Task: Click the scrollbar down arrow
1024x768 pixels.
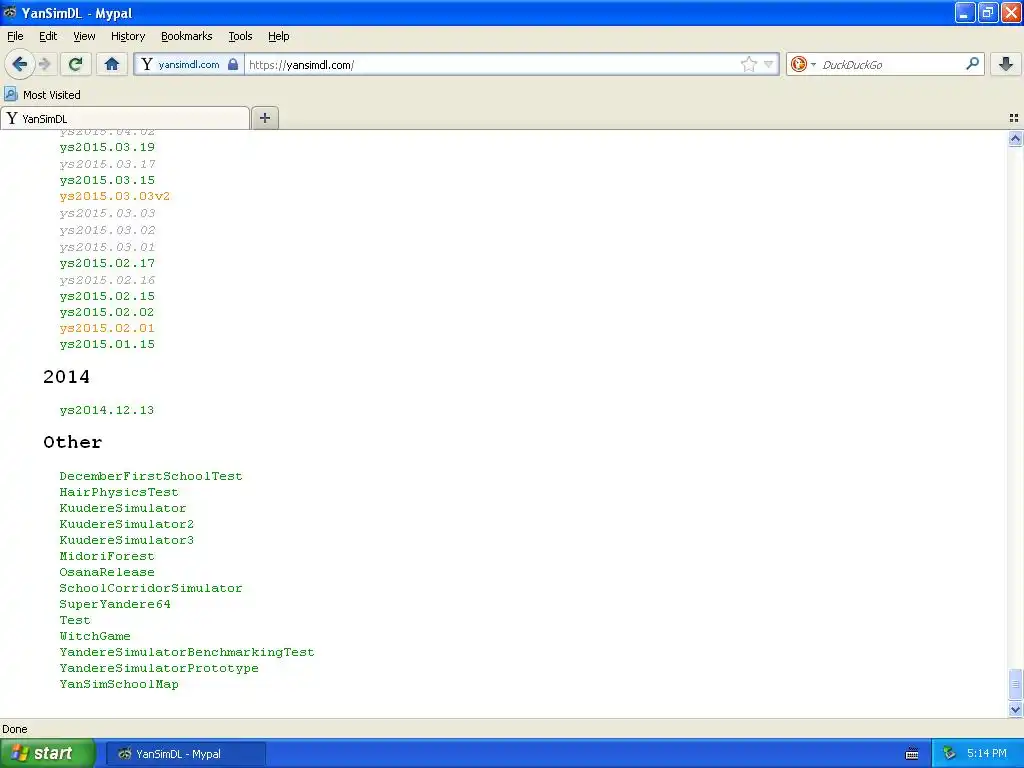Action: coord(1015,709)
